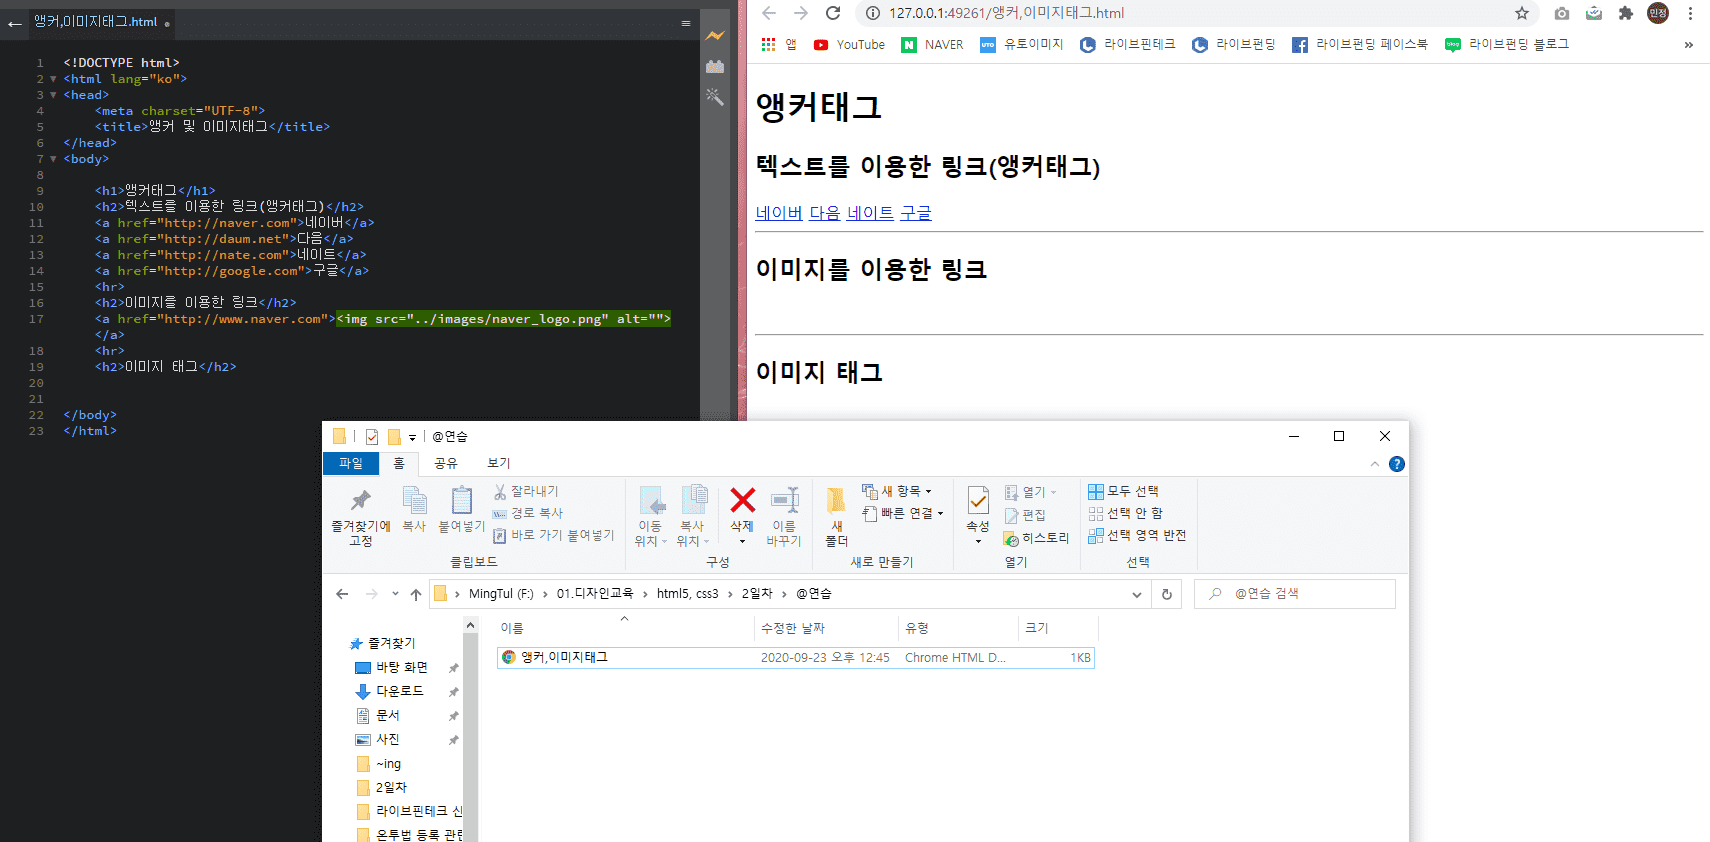Open the NAVER bookmark
Viewport: 1710px width, 842px height.
[932, 44]
